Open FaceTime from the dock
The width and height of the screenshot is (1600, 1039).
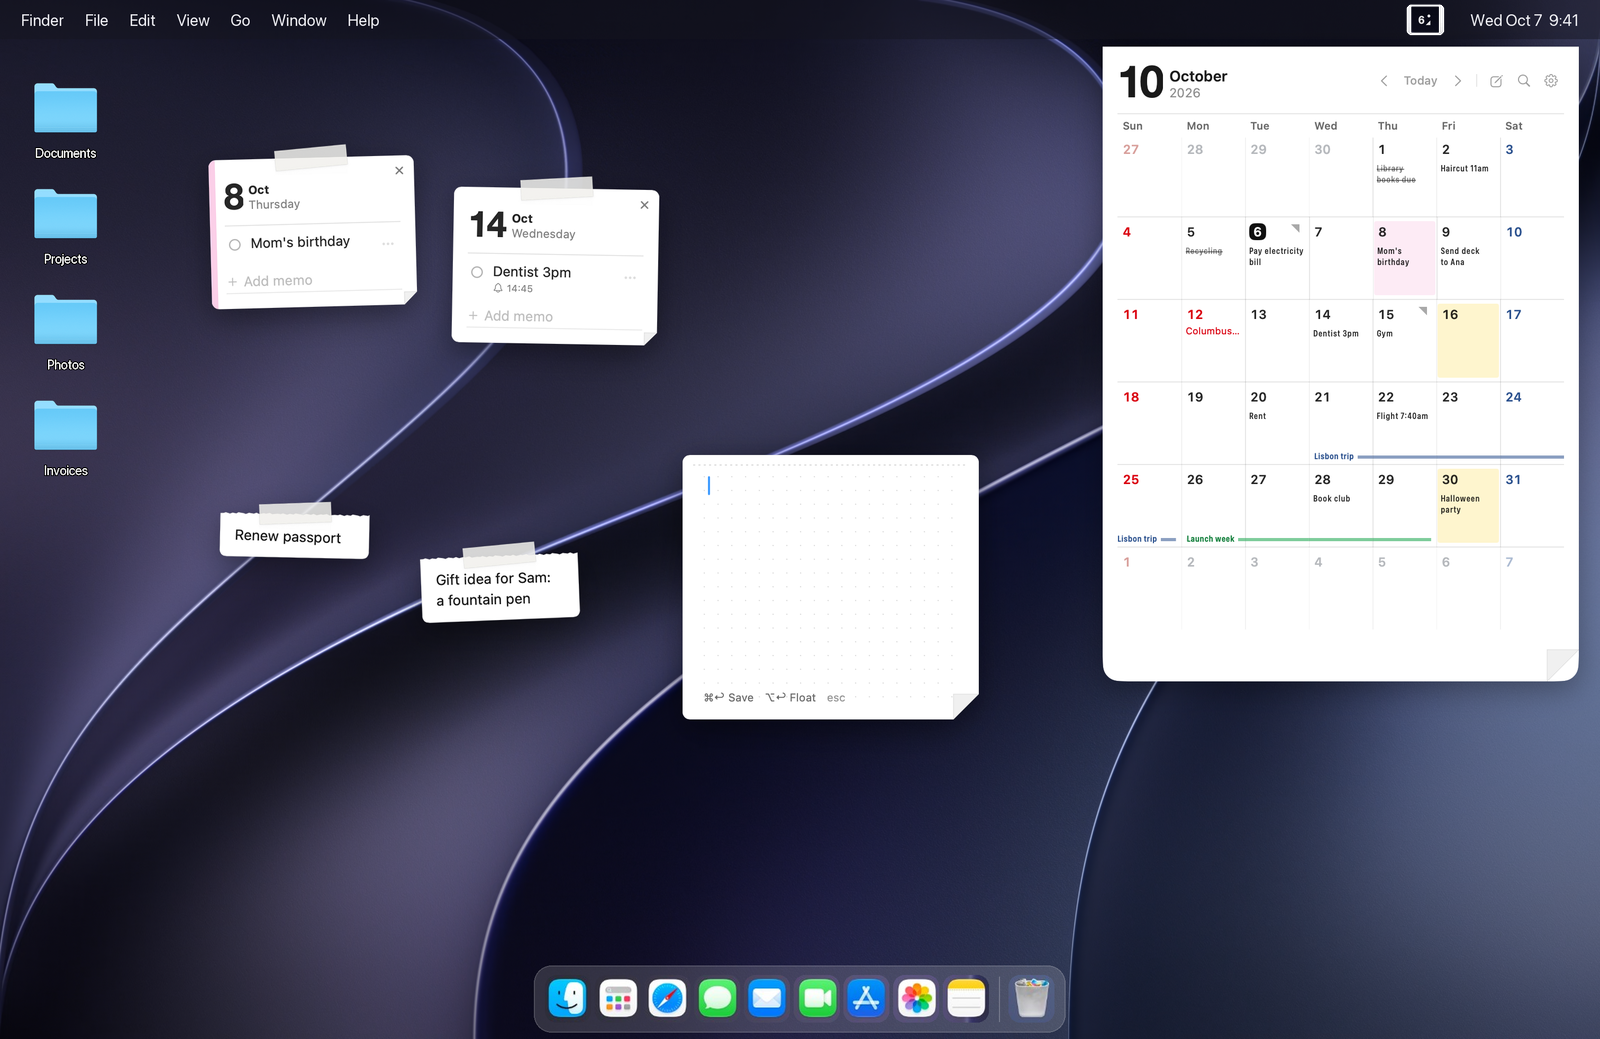click(x=817, y=998)
